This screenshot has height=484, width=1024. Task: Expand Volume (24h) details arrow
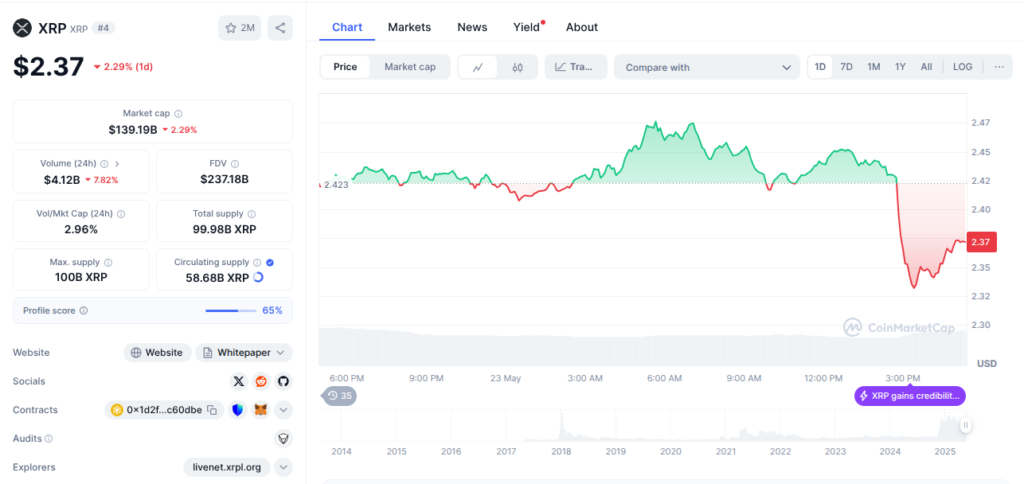tap(117, 164)
